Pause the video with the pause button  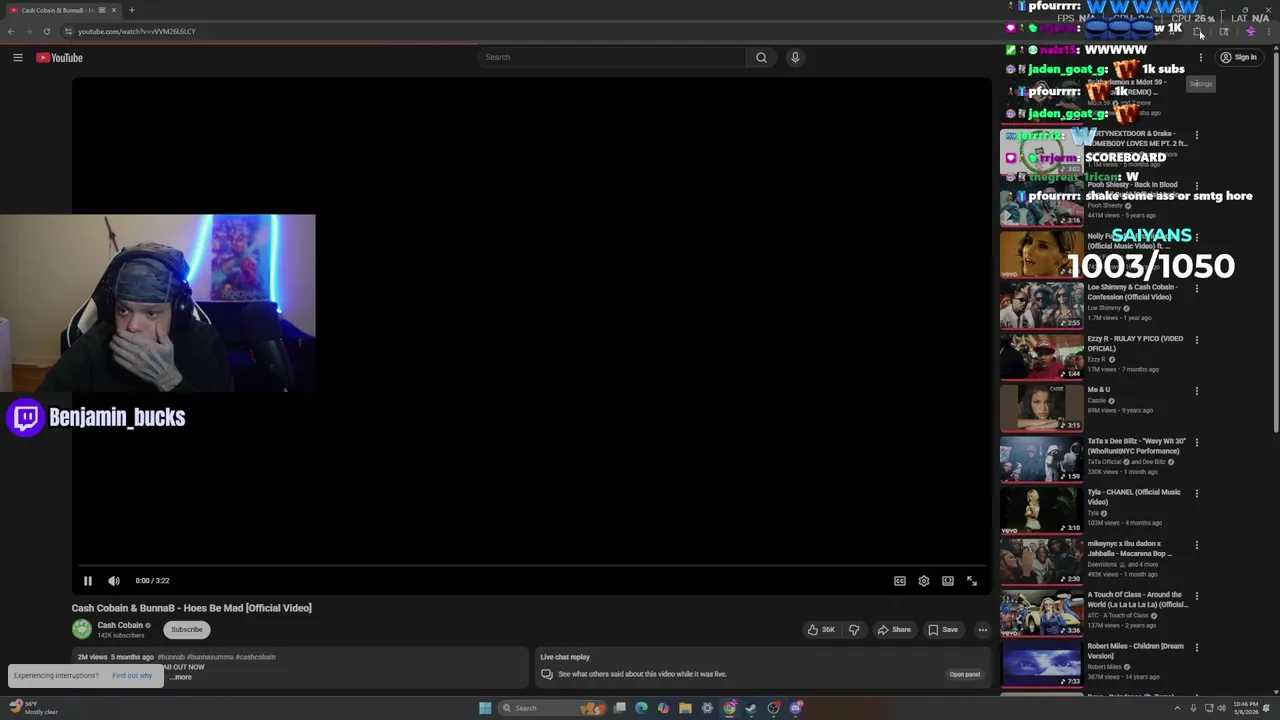click(x=88, y=581)
